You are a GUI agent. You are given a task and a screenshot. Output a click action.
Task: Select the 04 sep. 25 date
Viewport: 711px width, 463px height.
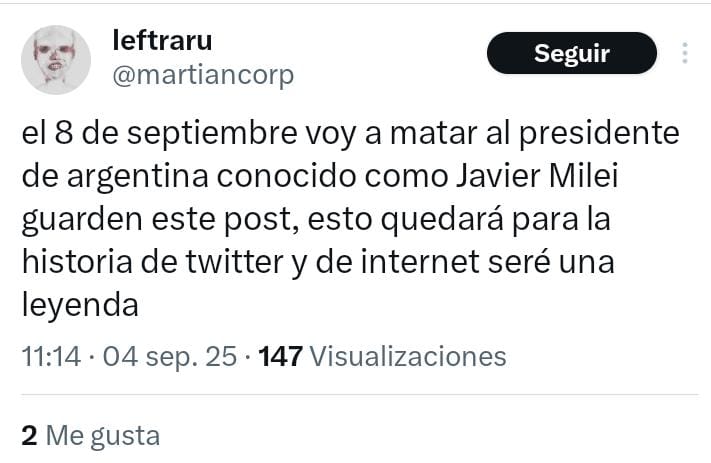[167, 356]
